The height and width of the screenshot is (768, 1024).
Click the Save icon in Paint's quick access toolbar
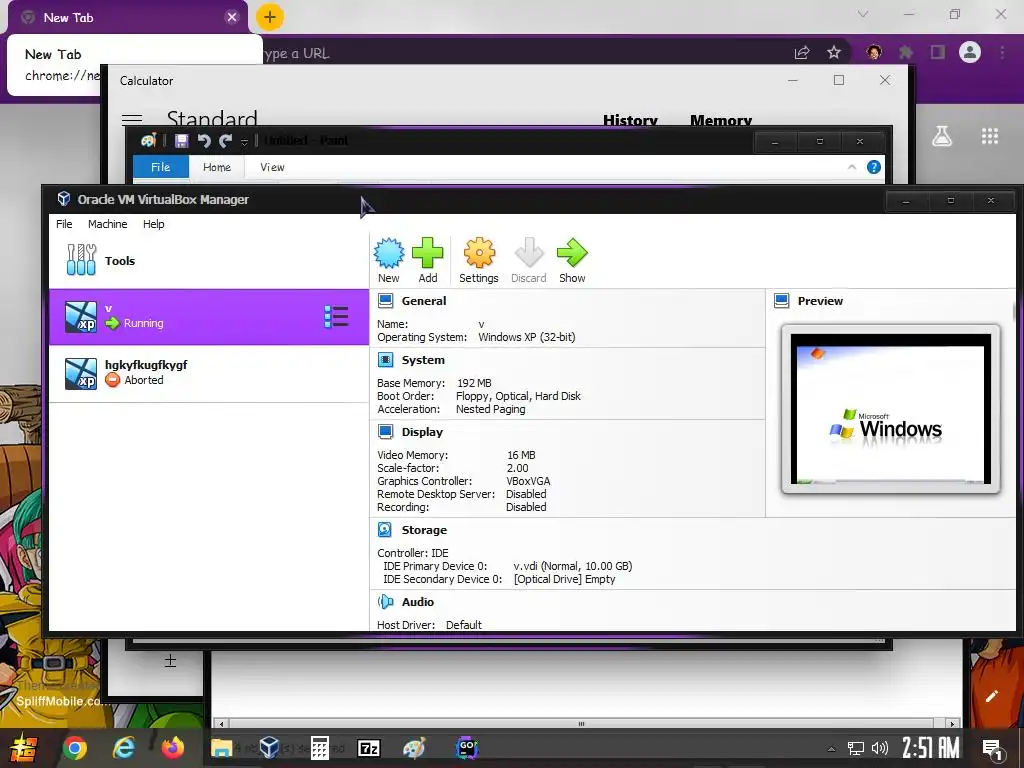coord(182,141)
